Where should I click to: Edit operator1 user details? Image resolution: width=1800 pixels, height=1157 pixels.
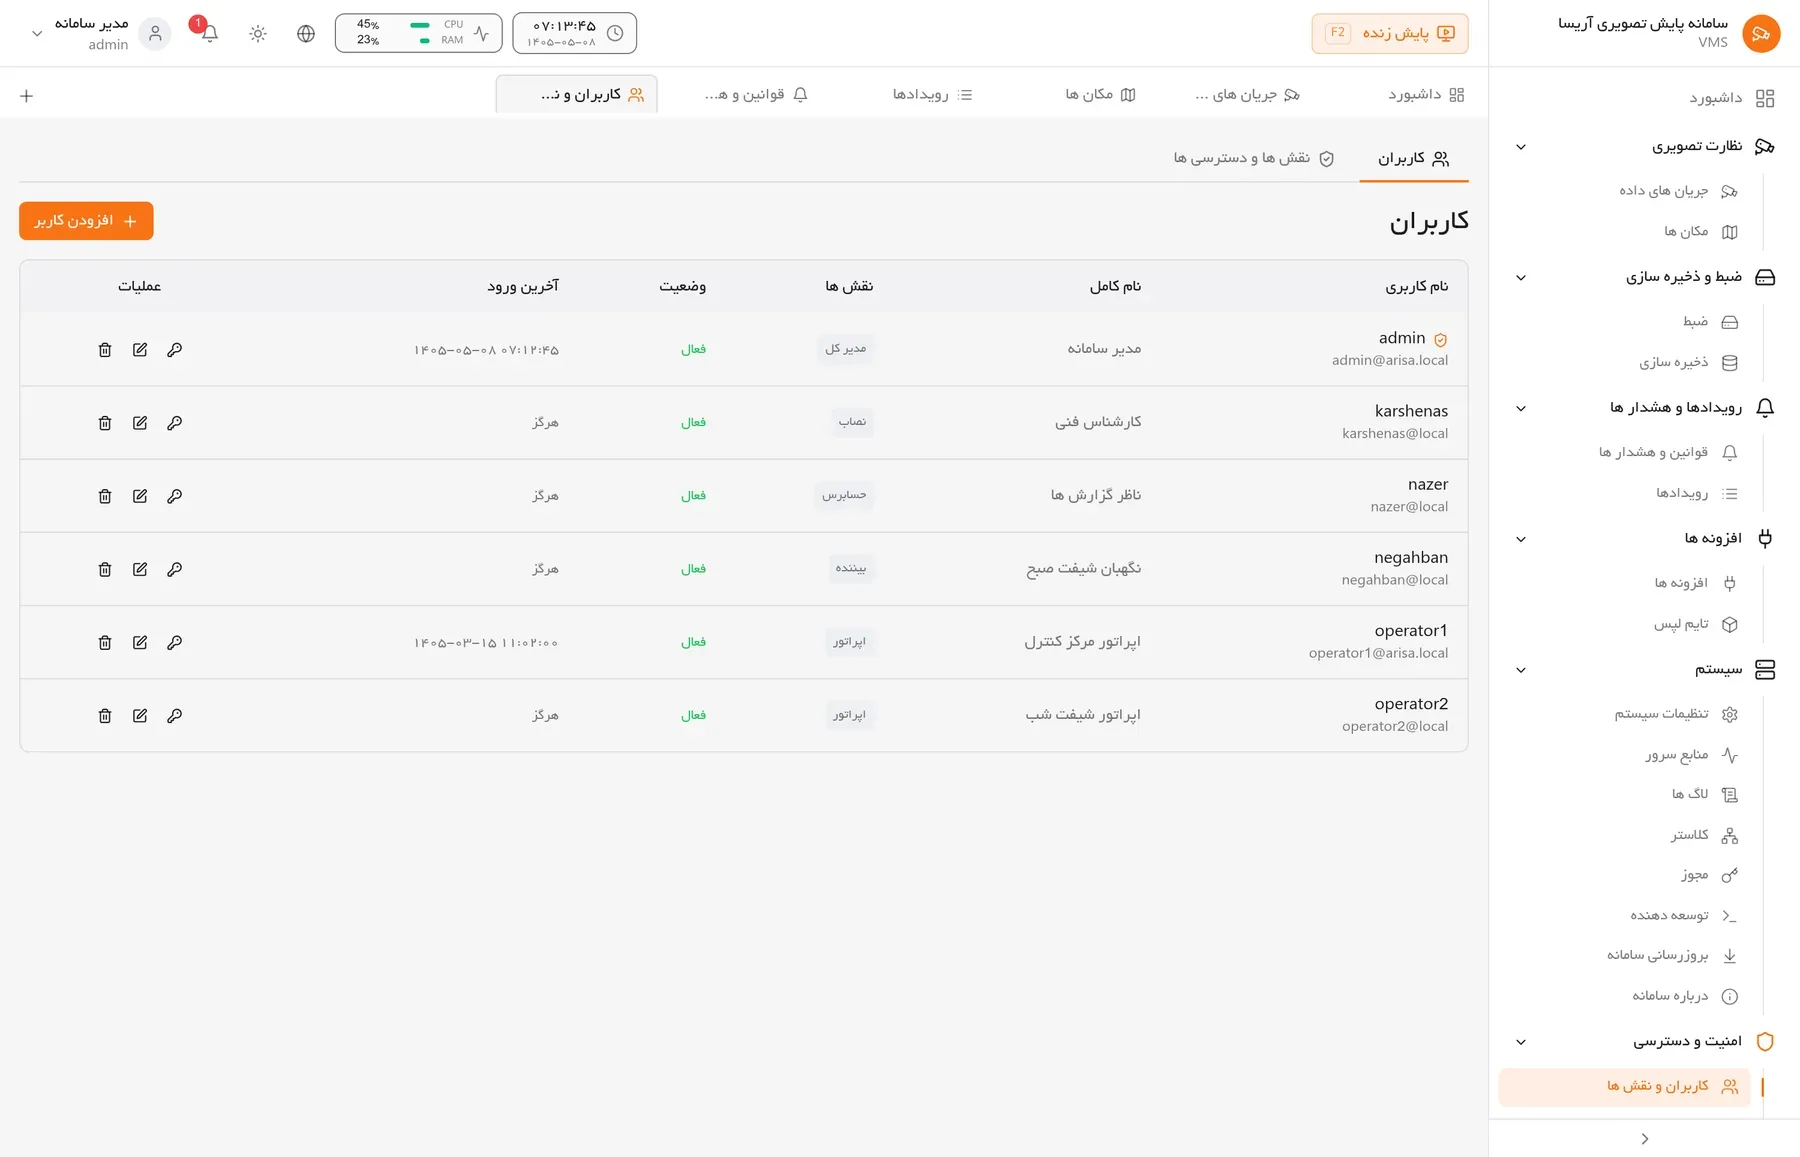coord(140,642)
